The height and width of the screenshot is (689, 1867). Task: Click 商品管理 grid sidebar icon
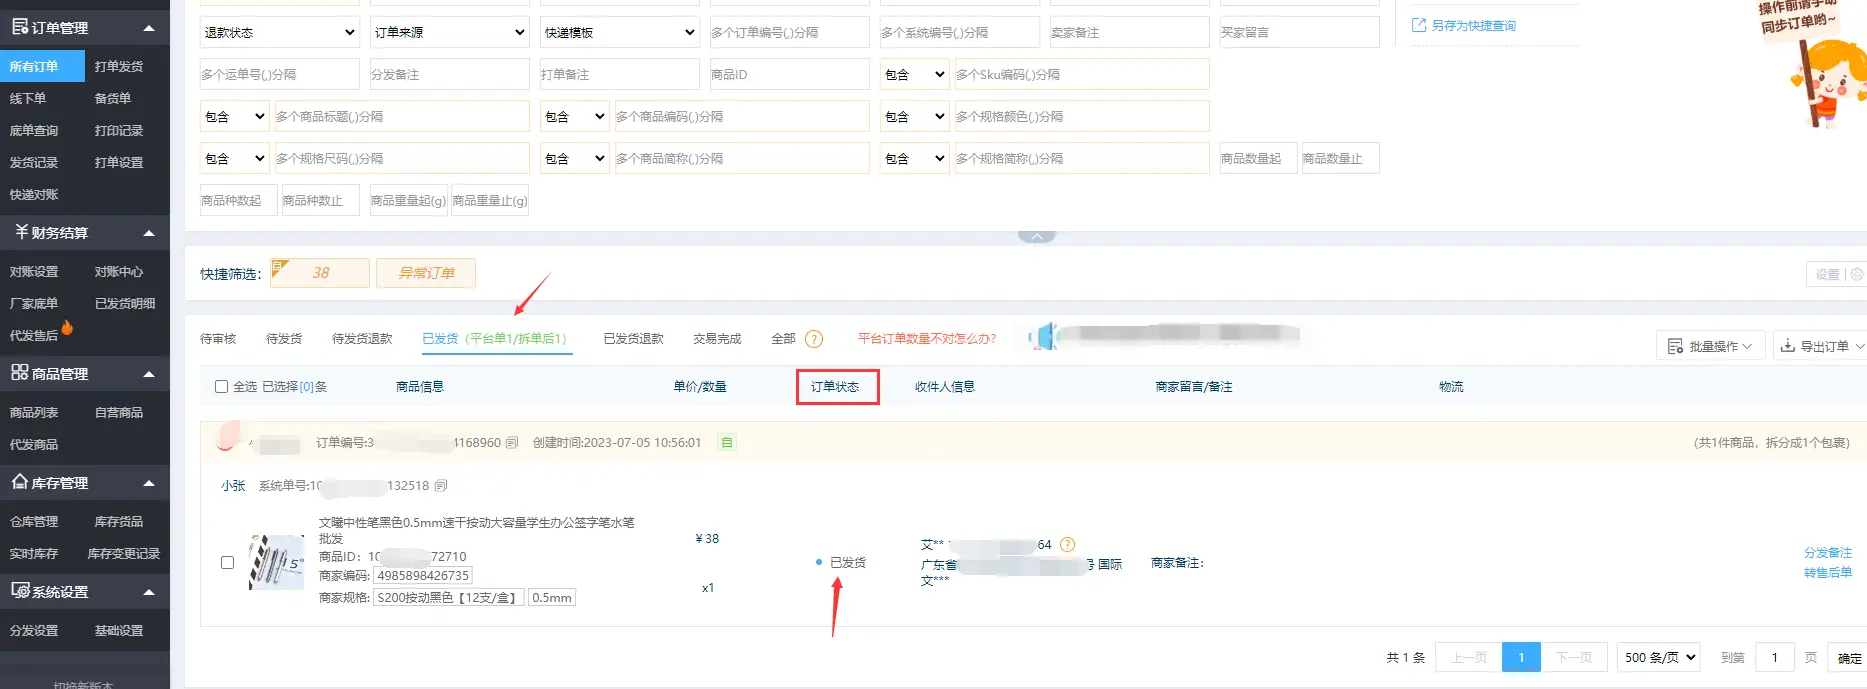(19, 373)
